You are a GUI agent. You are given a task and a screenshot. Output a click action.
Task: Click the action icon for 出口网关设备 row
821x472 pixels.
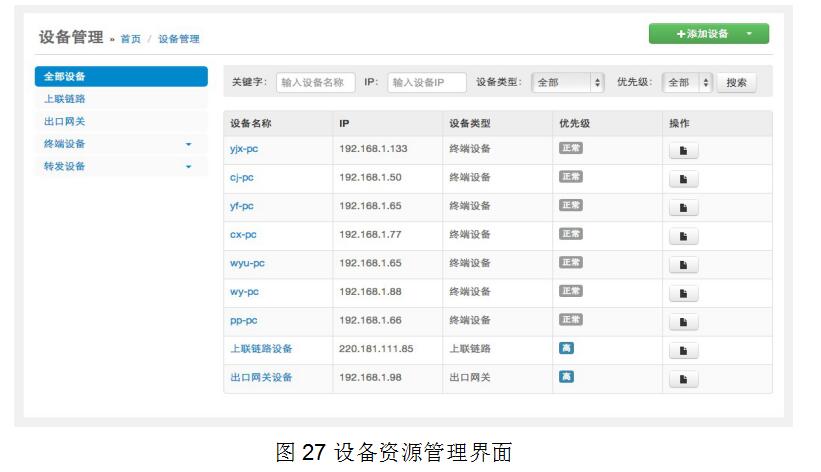[x=683, y=379]
